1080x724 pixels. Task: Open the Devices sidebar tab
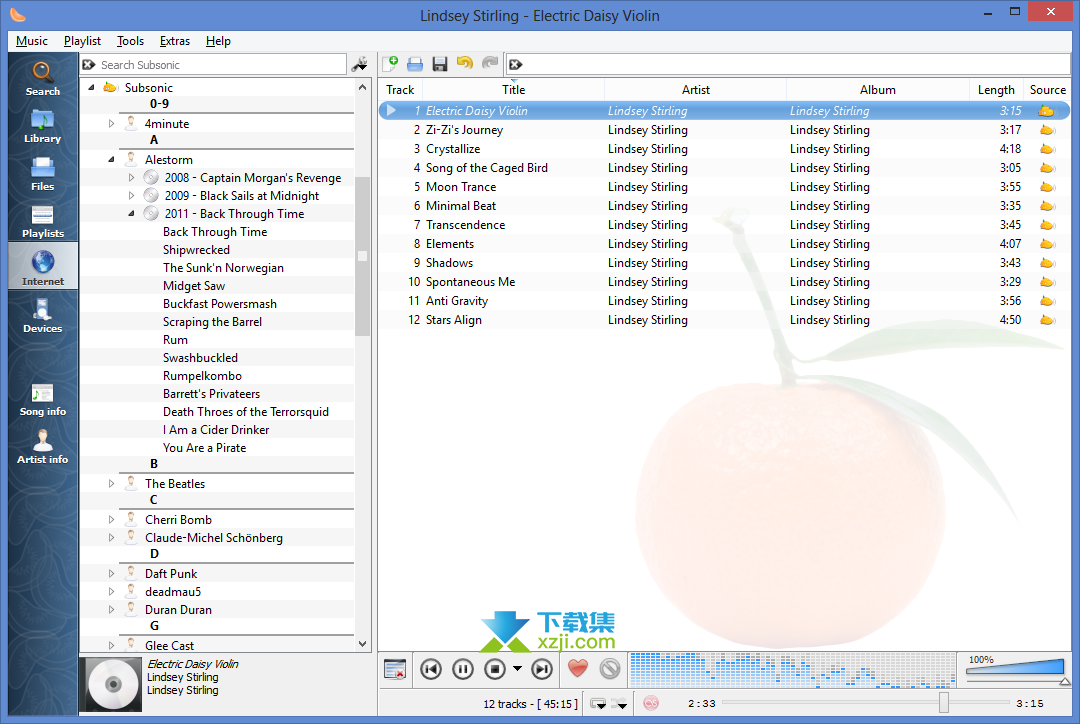point(43,316)
